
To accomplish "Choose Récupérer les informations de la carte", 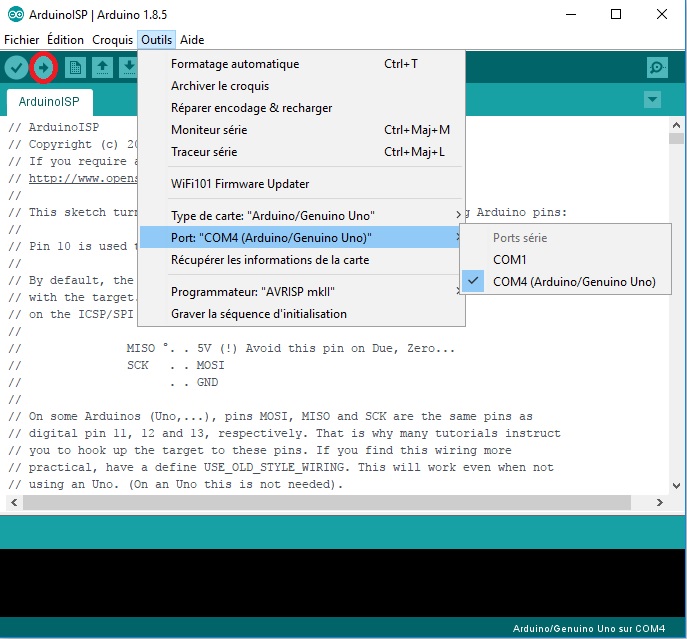I will 301,260.
